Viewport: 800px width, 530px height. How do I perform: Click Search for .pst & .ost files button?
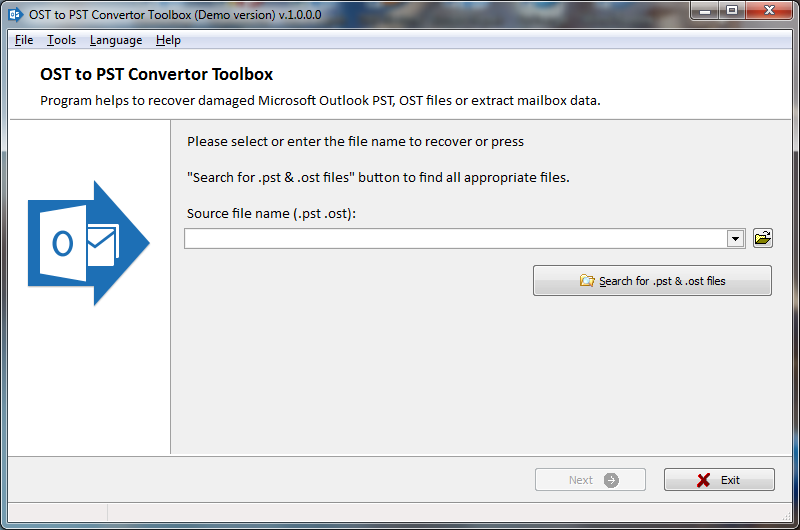[652, 281]
